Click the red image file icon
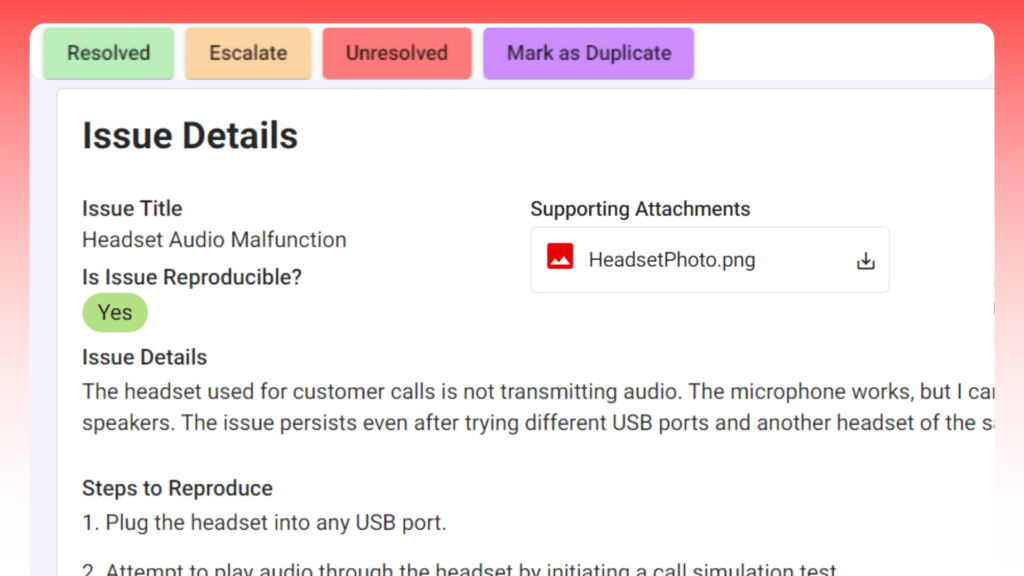1024x576 pixels. pos(560,256)
